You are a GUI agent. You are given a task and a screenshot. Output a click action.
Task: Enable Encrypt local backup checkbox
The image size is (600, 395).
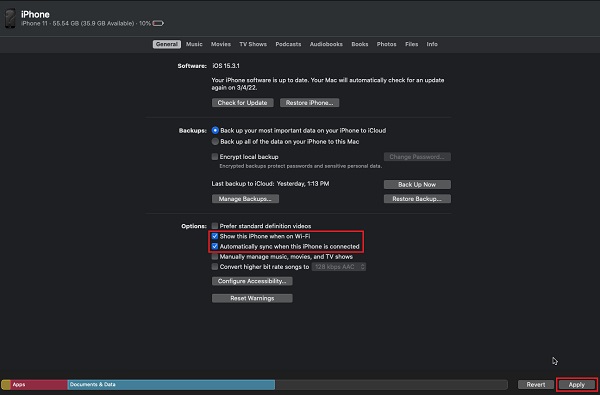coord(215,157)
